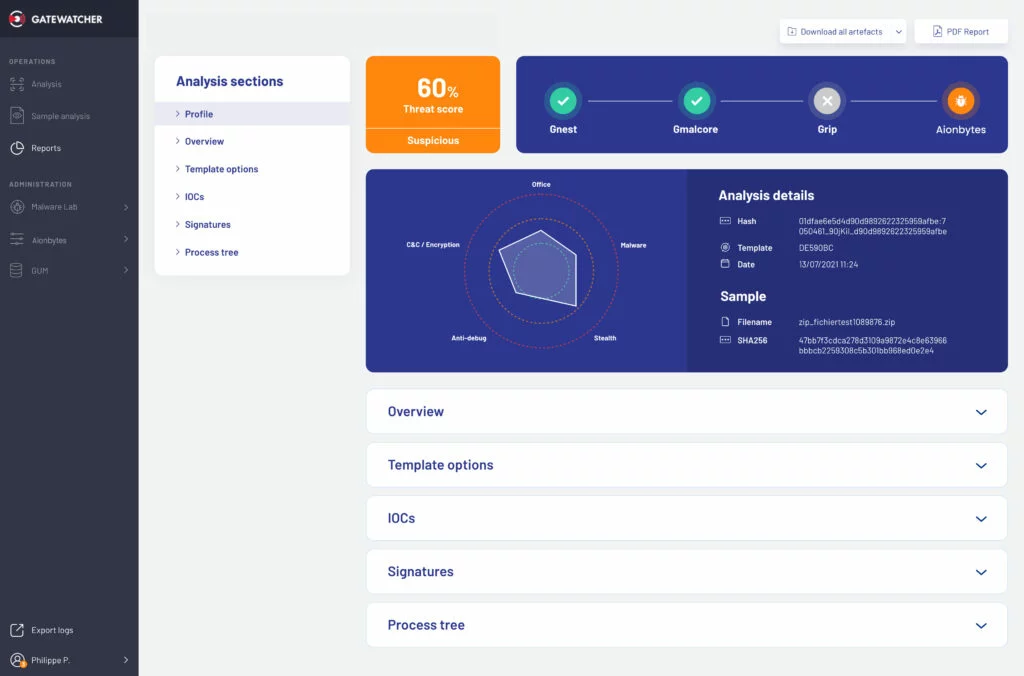Select Signatures in Analysis sections list
Screen dimensions: 1024x676
point(252,224)
